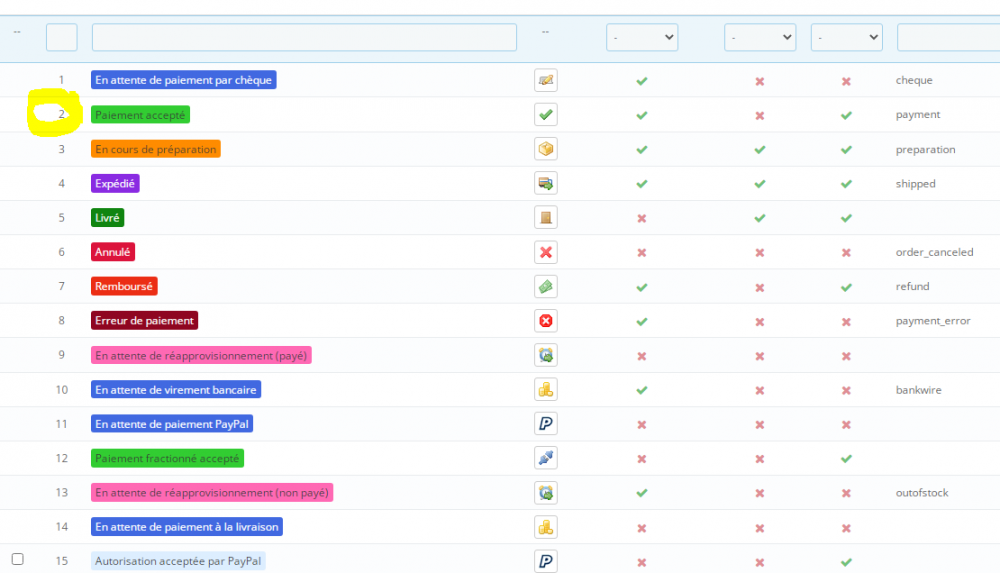This screenshot has width=1000, height=573.
Task: Click the Autorisation acceptée par PayPal icon
Action: [546, 561]
